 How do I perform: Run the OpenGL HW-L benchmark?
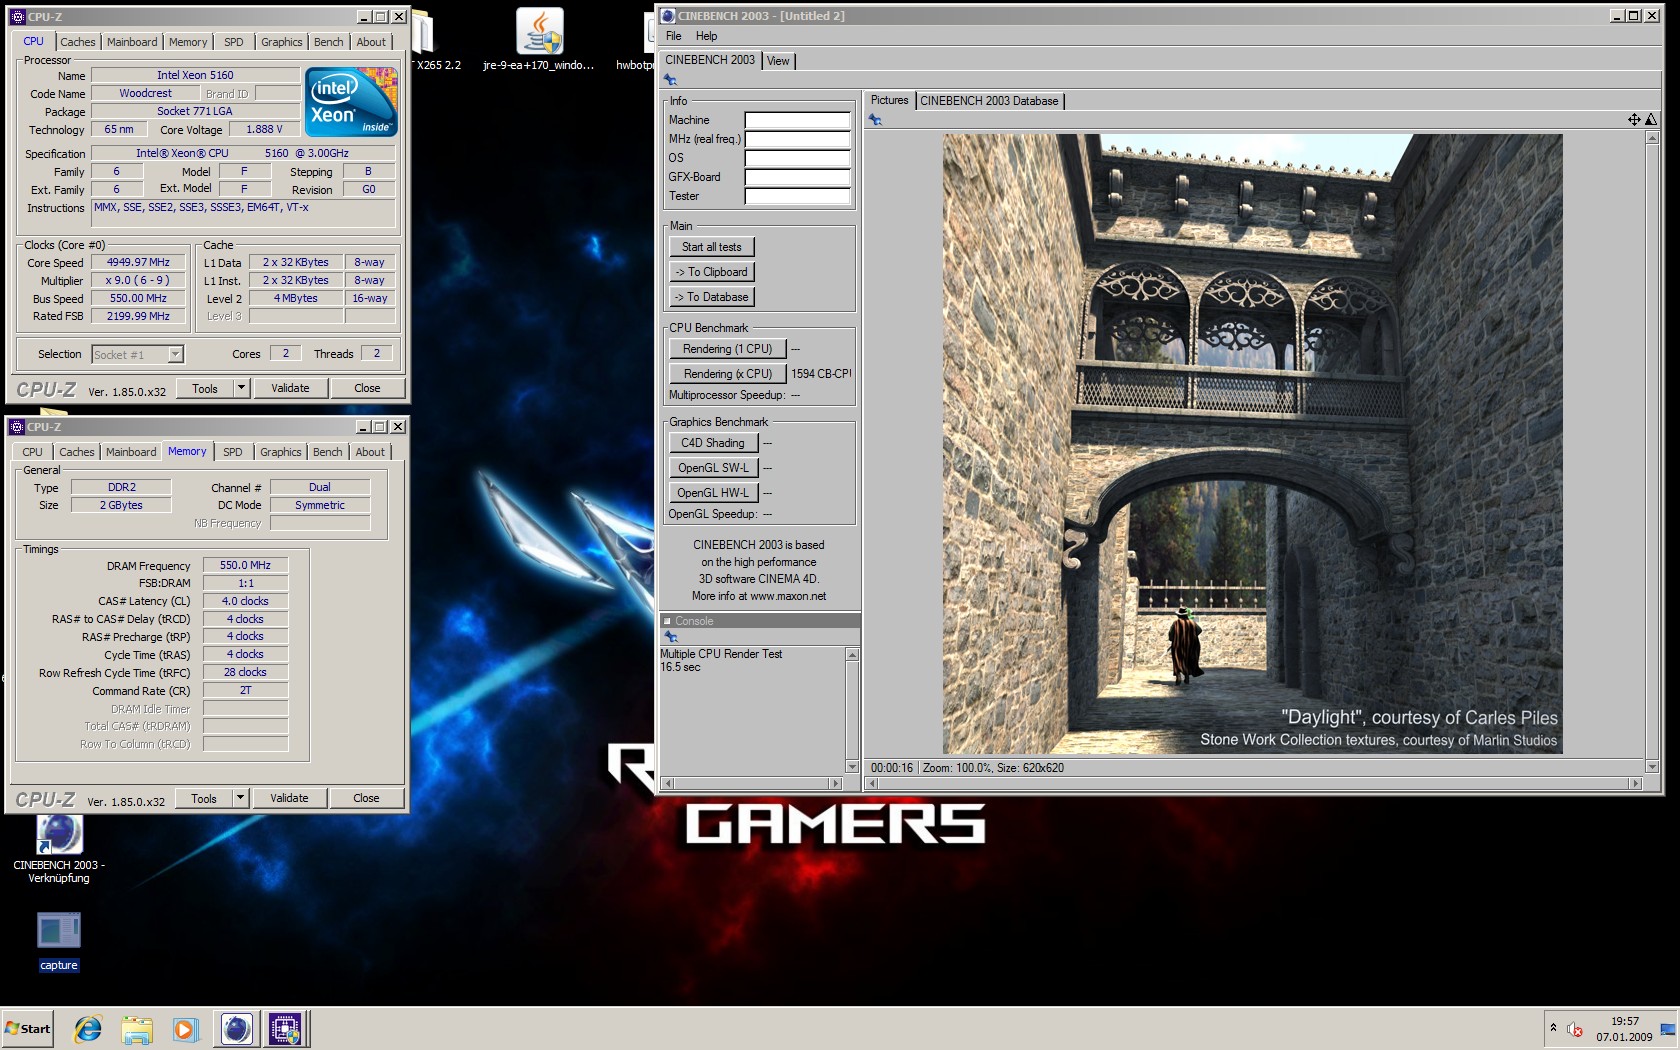click(x=714, y=493)
